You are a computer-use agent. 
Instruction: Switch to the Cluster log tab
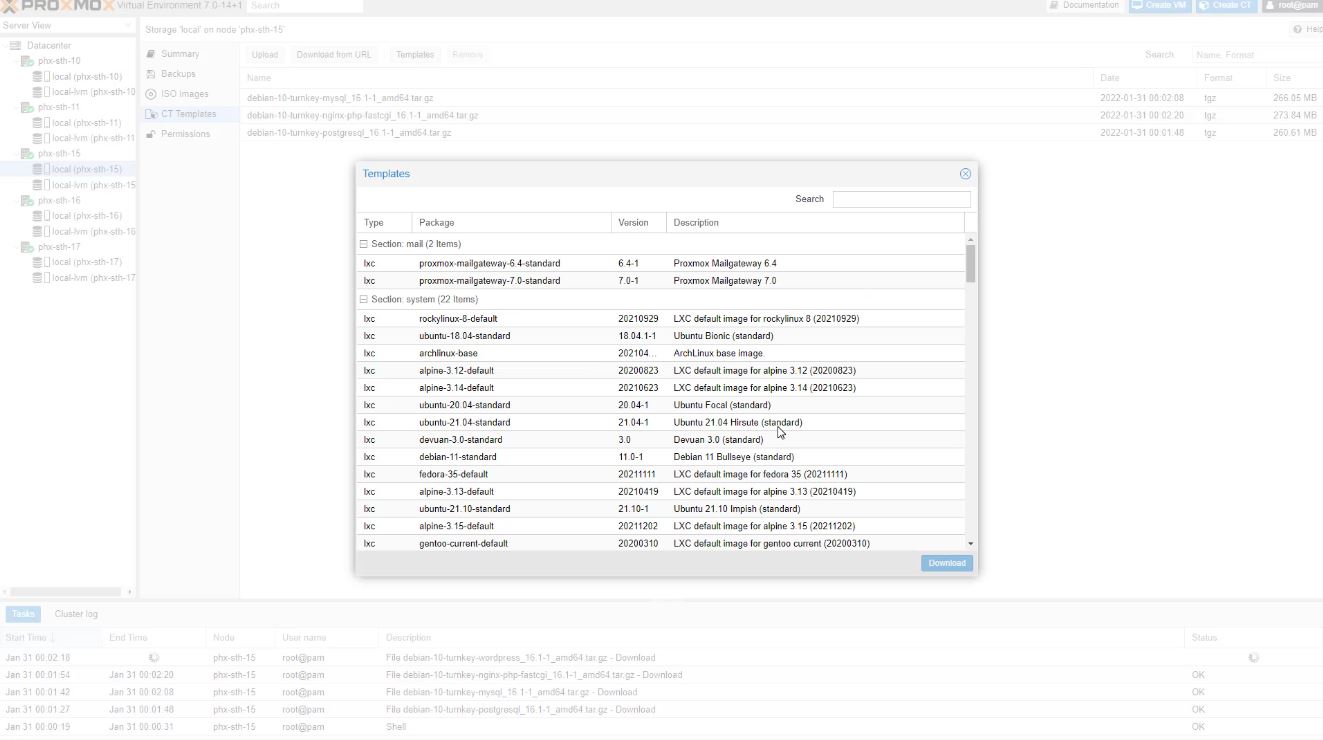[x=76, y=614]
